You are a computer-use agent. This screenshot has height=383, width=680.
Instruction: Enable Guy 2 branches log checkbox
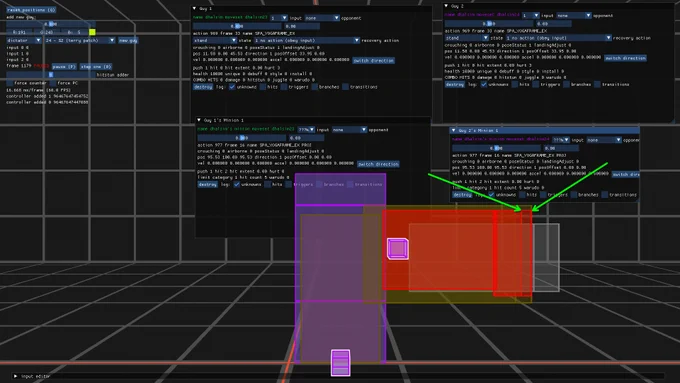point(566,84)
